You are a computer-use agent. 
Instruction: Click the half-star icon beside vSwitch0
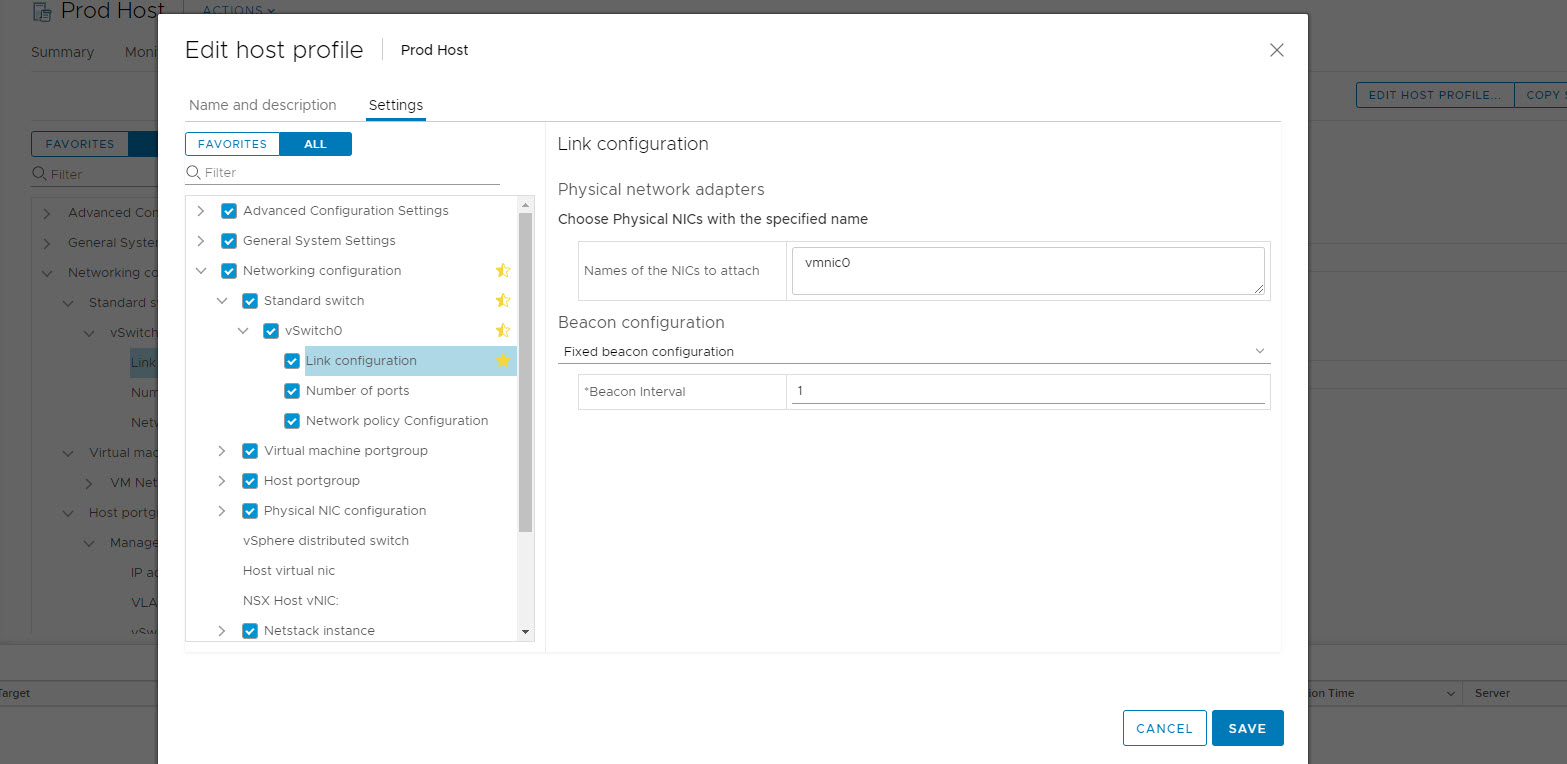503,331
